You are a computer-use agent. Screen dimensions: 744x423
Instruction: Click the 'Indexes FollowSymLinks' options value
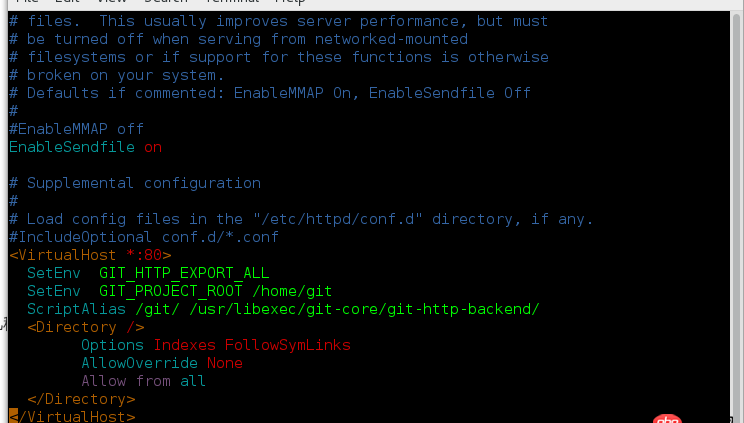252,345
